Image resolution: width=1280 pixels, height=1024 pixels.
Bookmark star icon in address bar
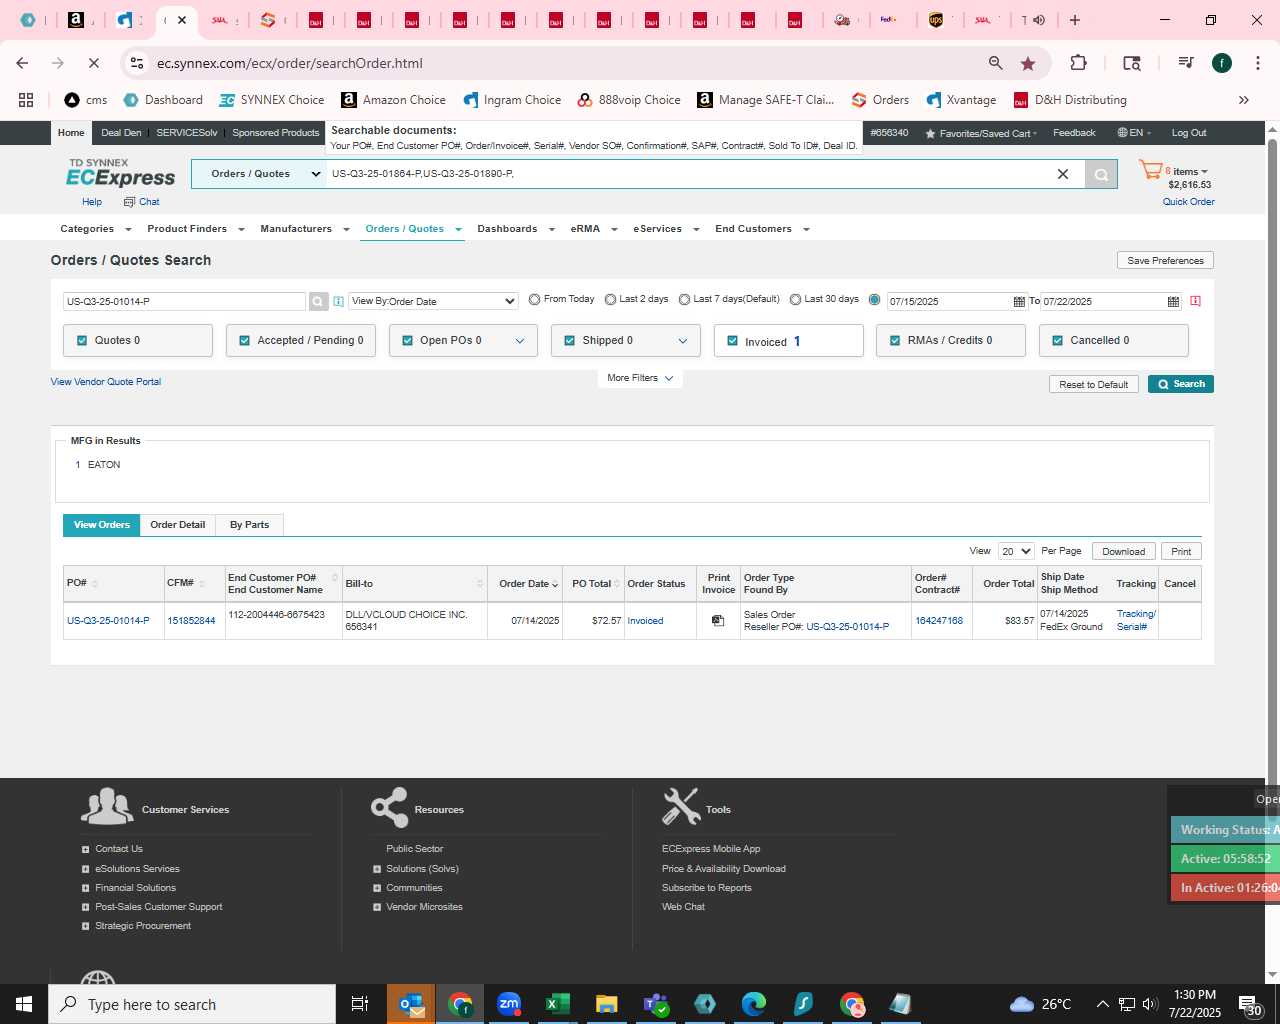(x=1028, y=63)
